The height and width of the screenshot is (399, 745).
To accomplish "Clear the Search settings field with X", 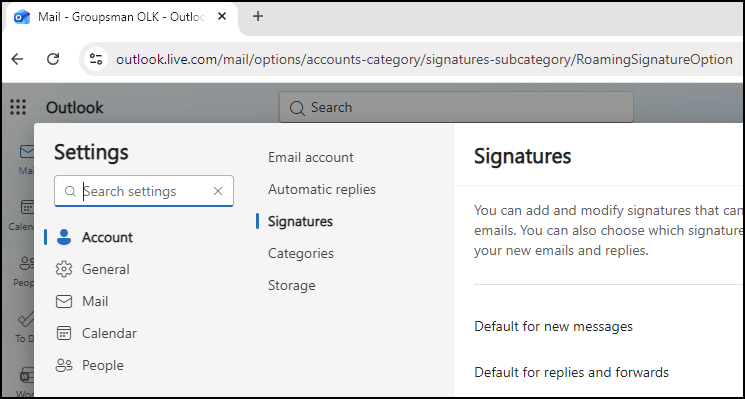I will point(218,191).
